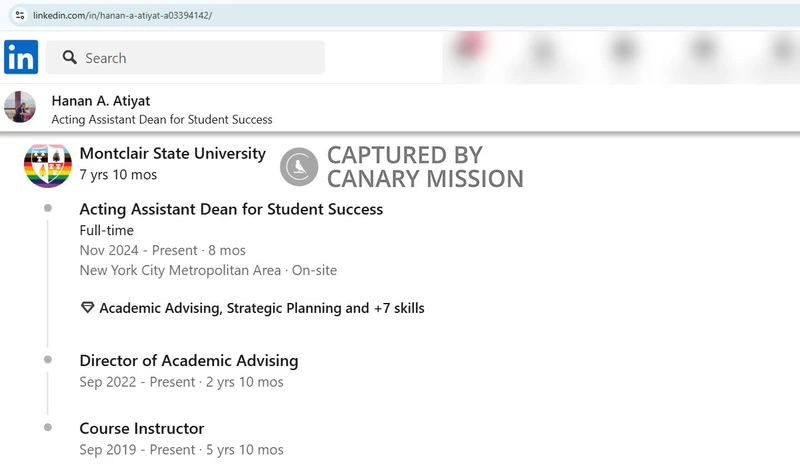Viewport: 800px width, 471px height.
Task: Click the Full-time employment type text
Action: coord(107,230)
